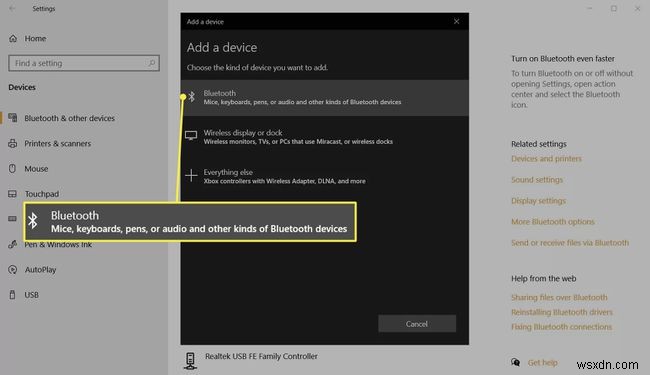Screen dimensions: 650x375
Task: Go back with the Settings back arrow
Action: [12, 8]
